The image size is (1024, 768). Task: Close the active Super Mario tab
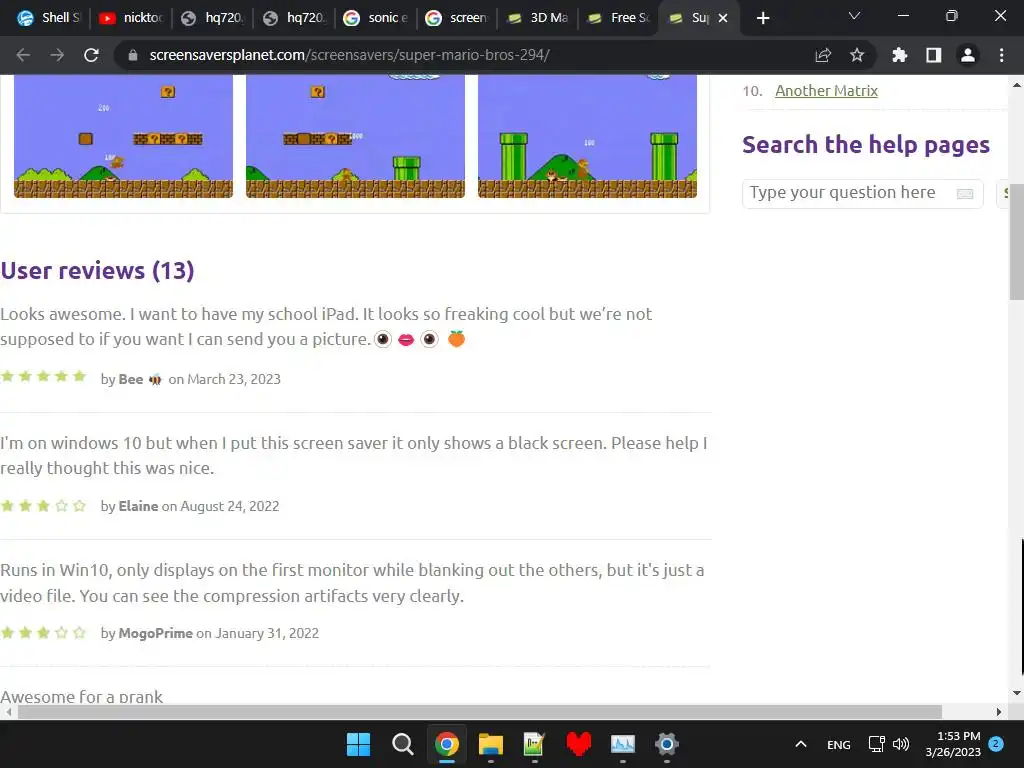coord(723,18)
